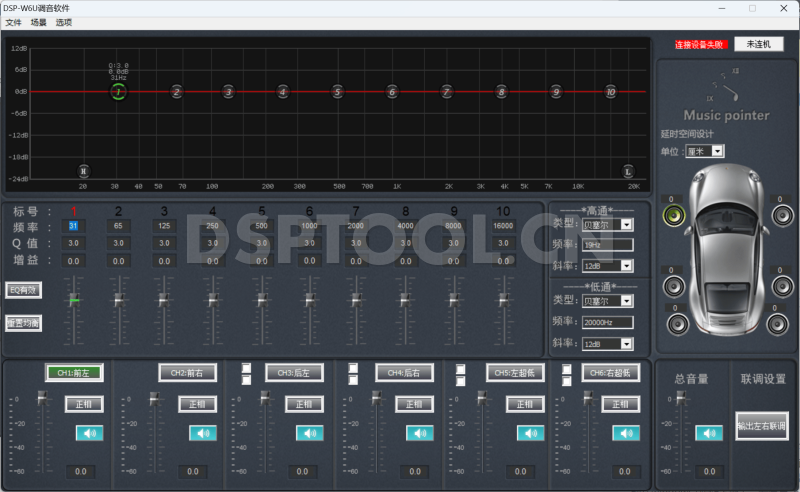
Task: Click the low-pass L marker on graph
Action: tap(628, 171)
